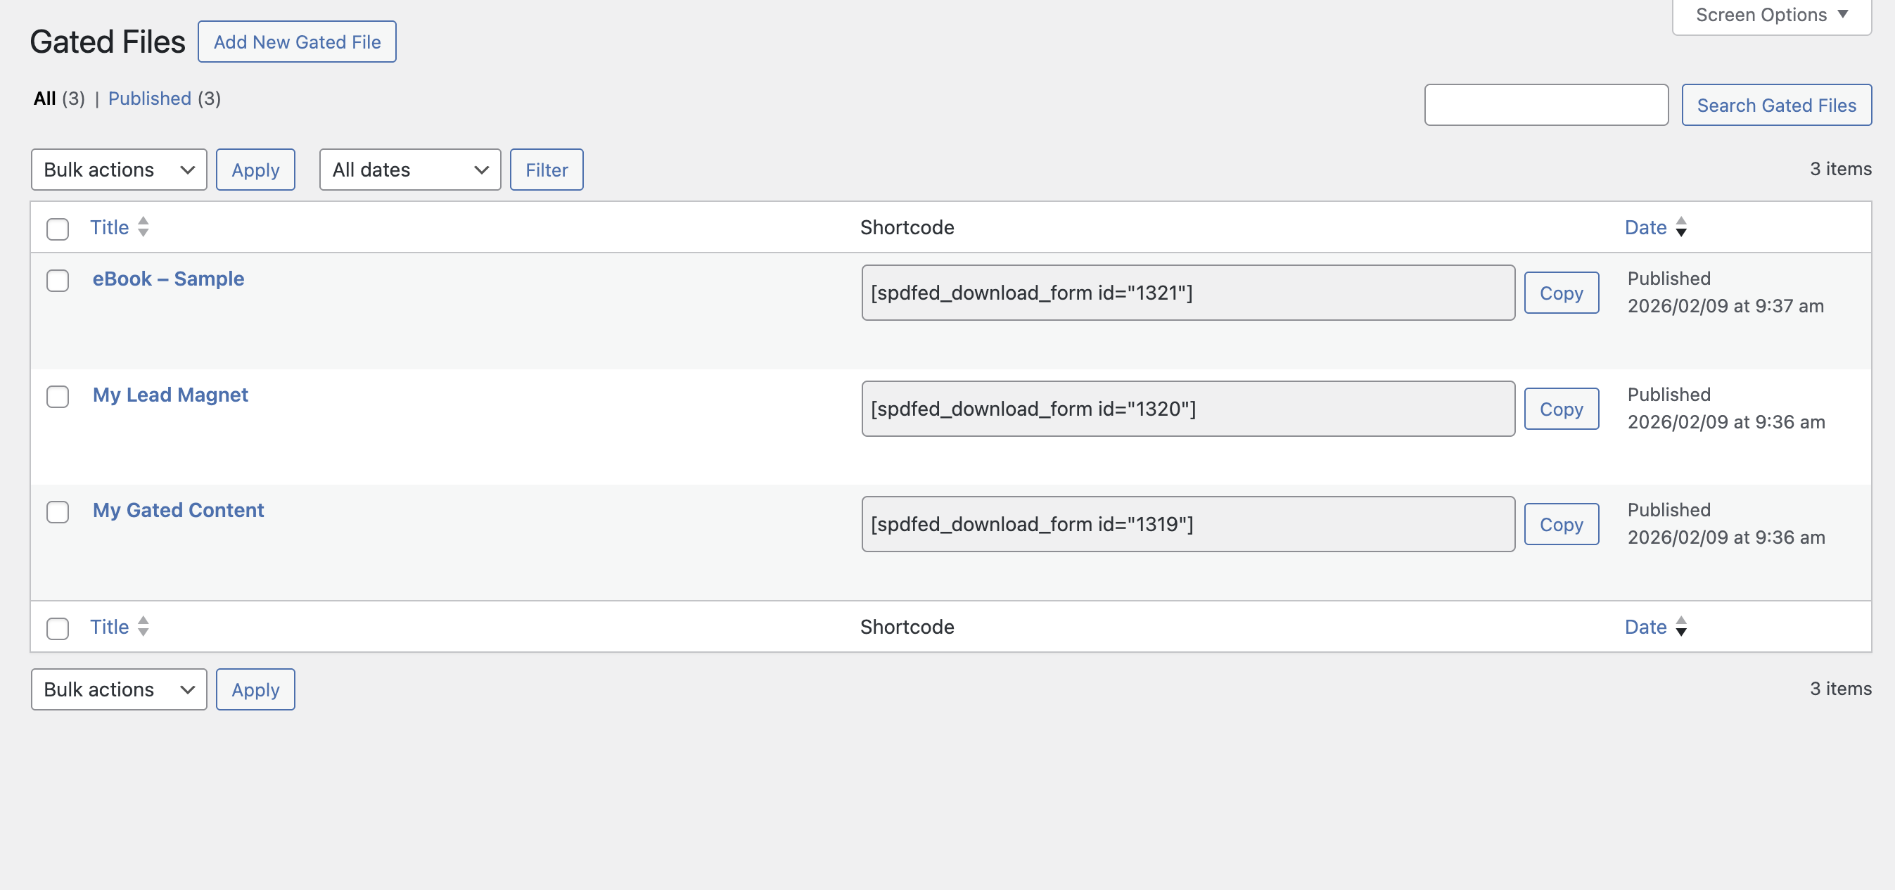Switch to the All files view
The image size is (1895, 890).
pos(45,99)
